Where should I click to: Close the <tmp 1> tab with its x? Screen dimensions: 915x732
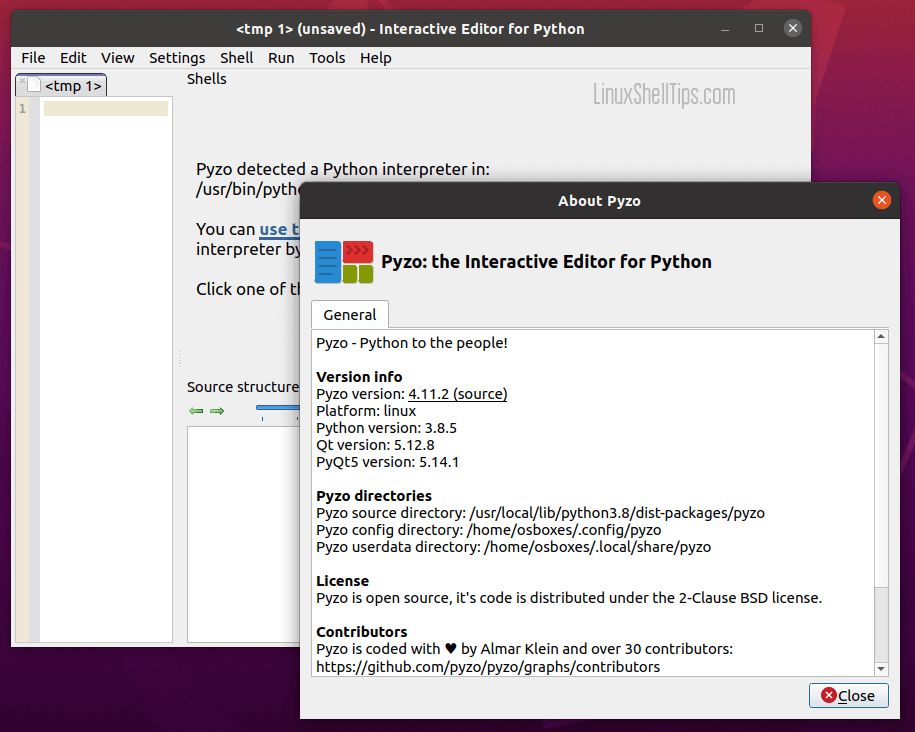22,81
